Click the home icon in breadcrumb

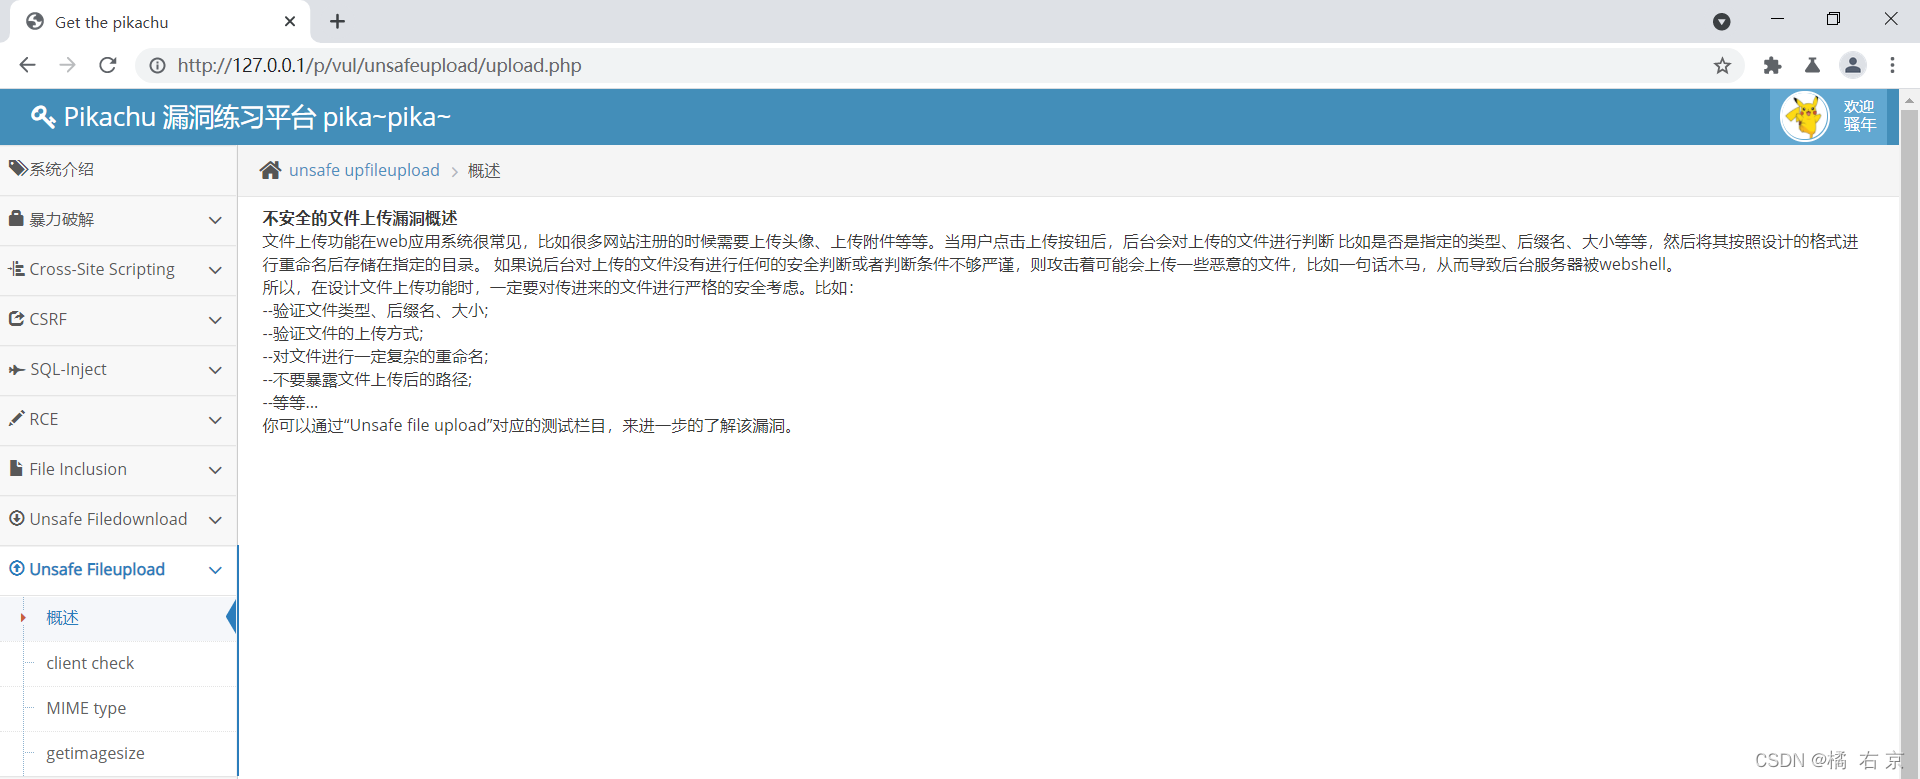coord(270,170)
